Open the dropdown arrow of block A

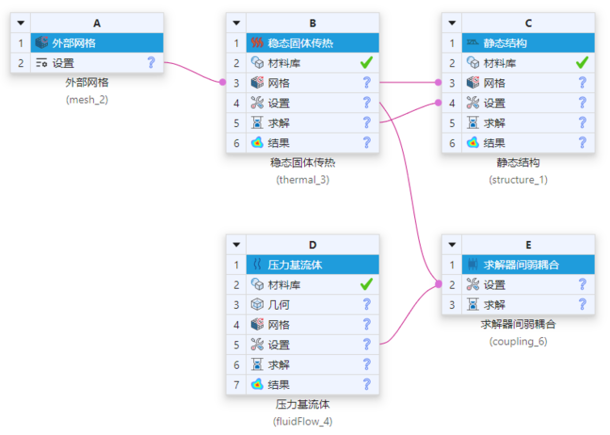point(21,23)
